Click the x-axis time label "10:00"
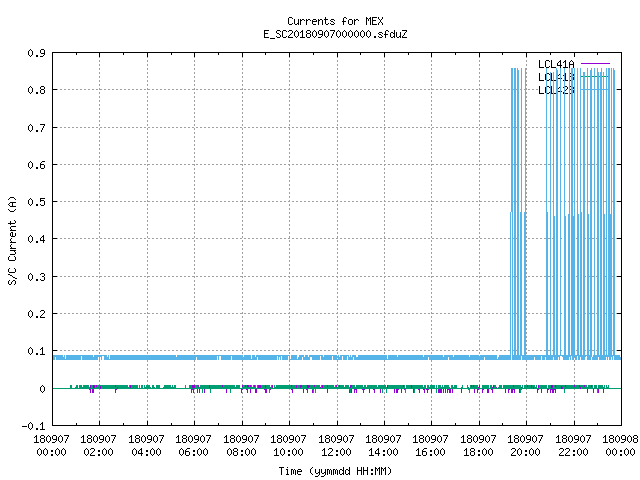Image resolution: width=640 pixels, height=480 pixels. pyautogui.click(x=288, y=452)
